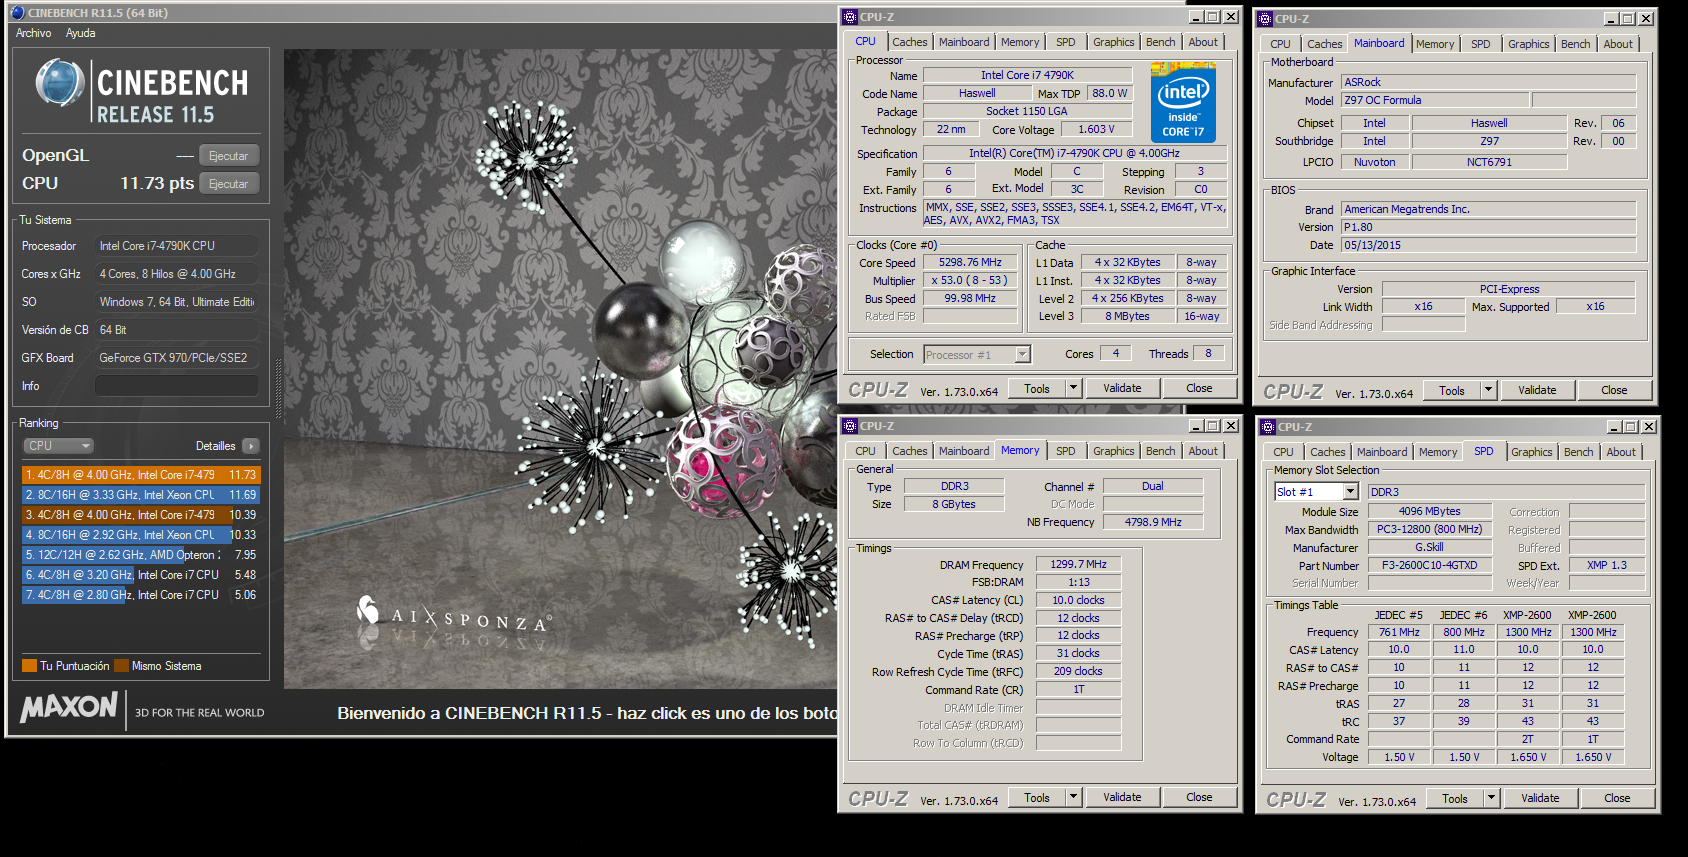This screenshot has height=857, width=1688.
Task: Click the MAXON logo at bottom left
Action: coord(69,708)
